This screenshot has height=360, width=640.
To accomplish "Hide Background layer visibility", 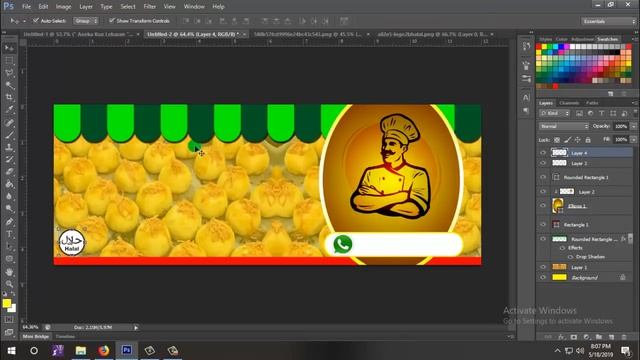I will [543, 277].
